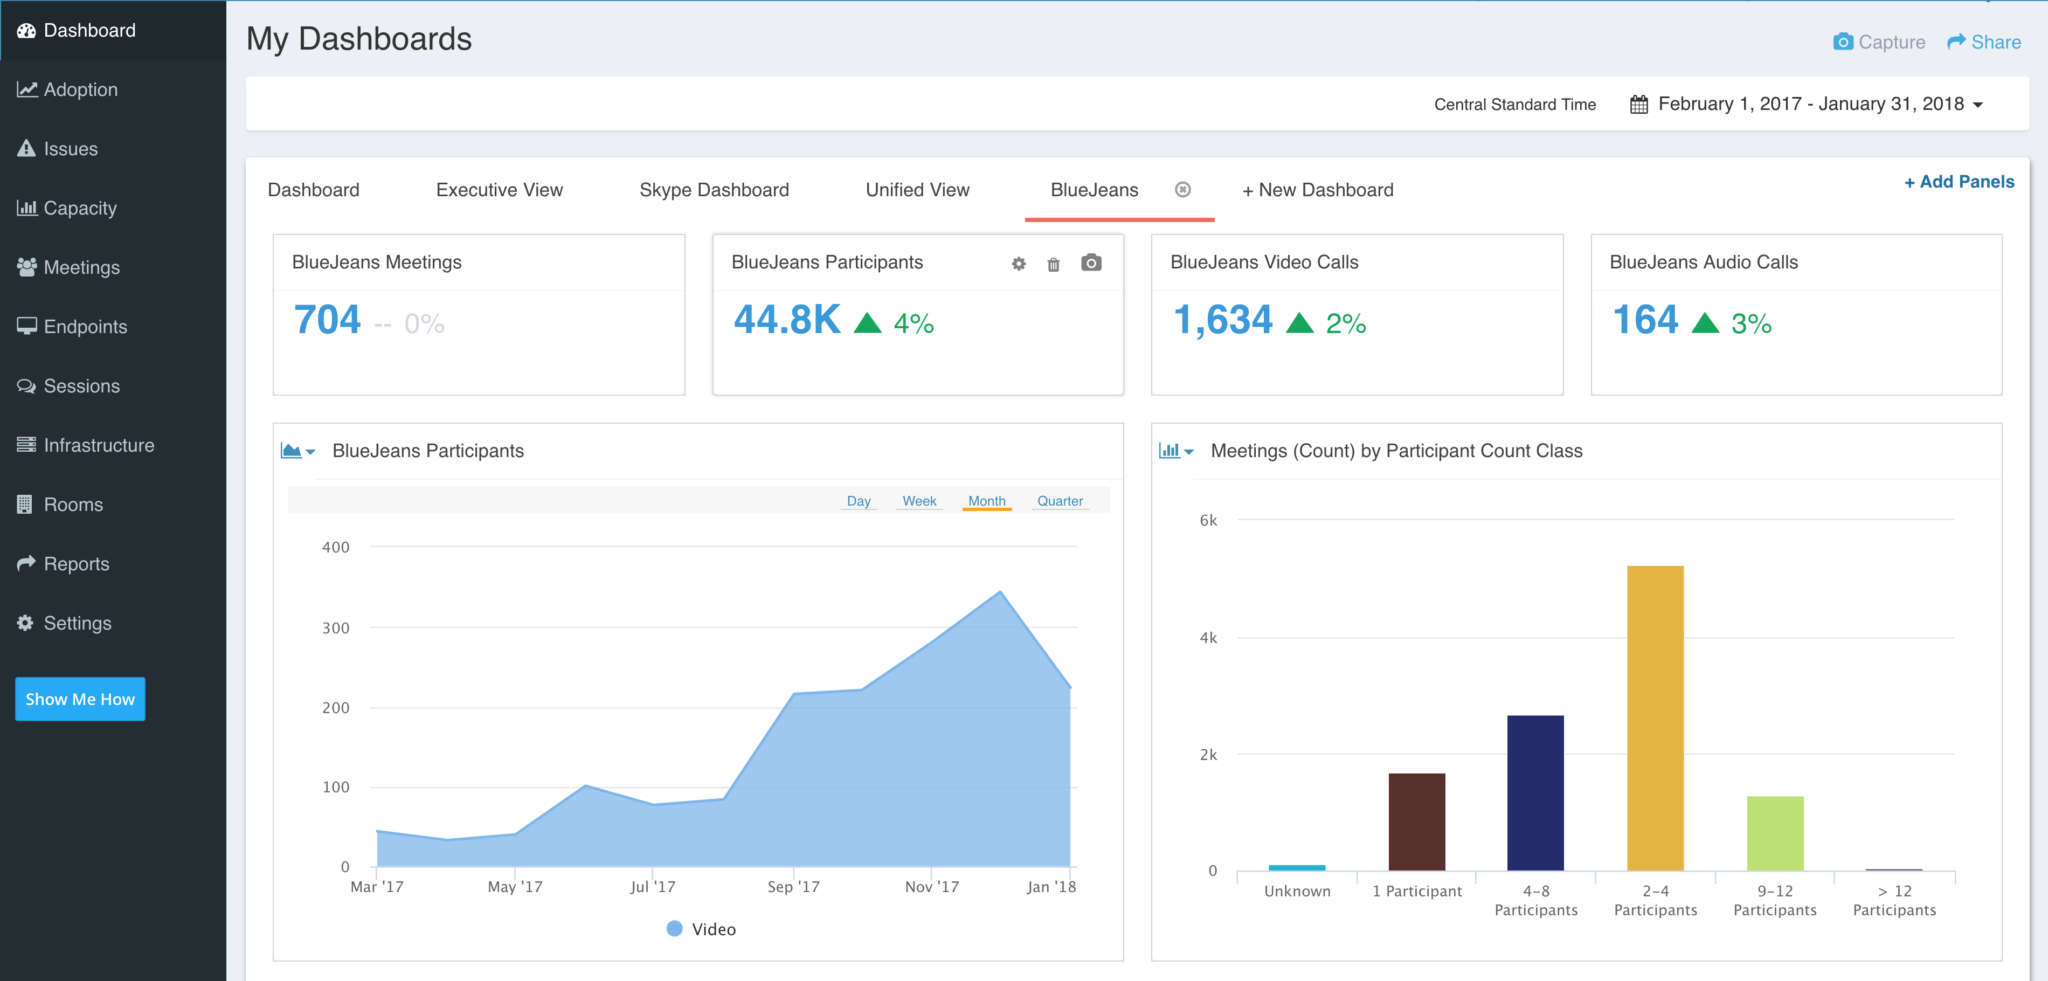The width and height of the screenshot is (2048, 981).
Task: Open the date range picker dropdown
Action: (1807, 104)
